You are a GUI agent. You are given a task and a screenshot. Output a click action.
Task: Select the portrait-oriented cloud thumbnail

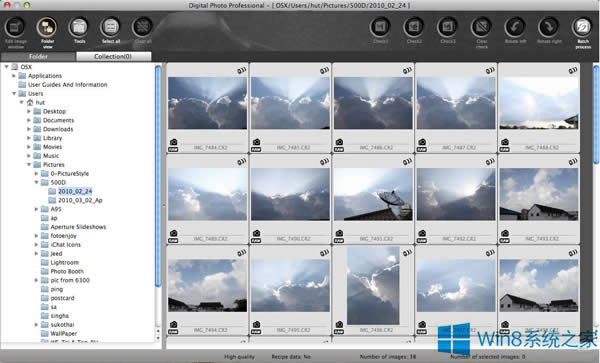[373, 285]
